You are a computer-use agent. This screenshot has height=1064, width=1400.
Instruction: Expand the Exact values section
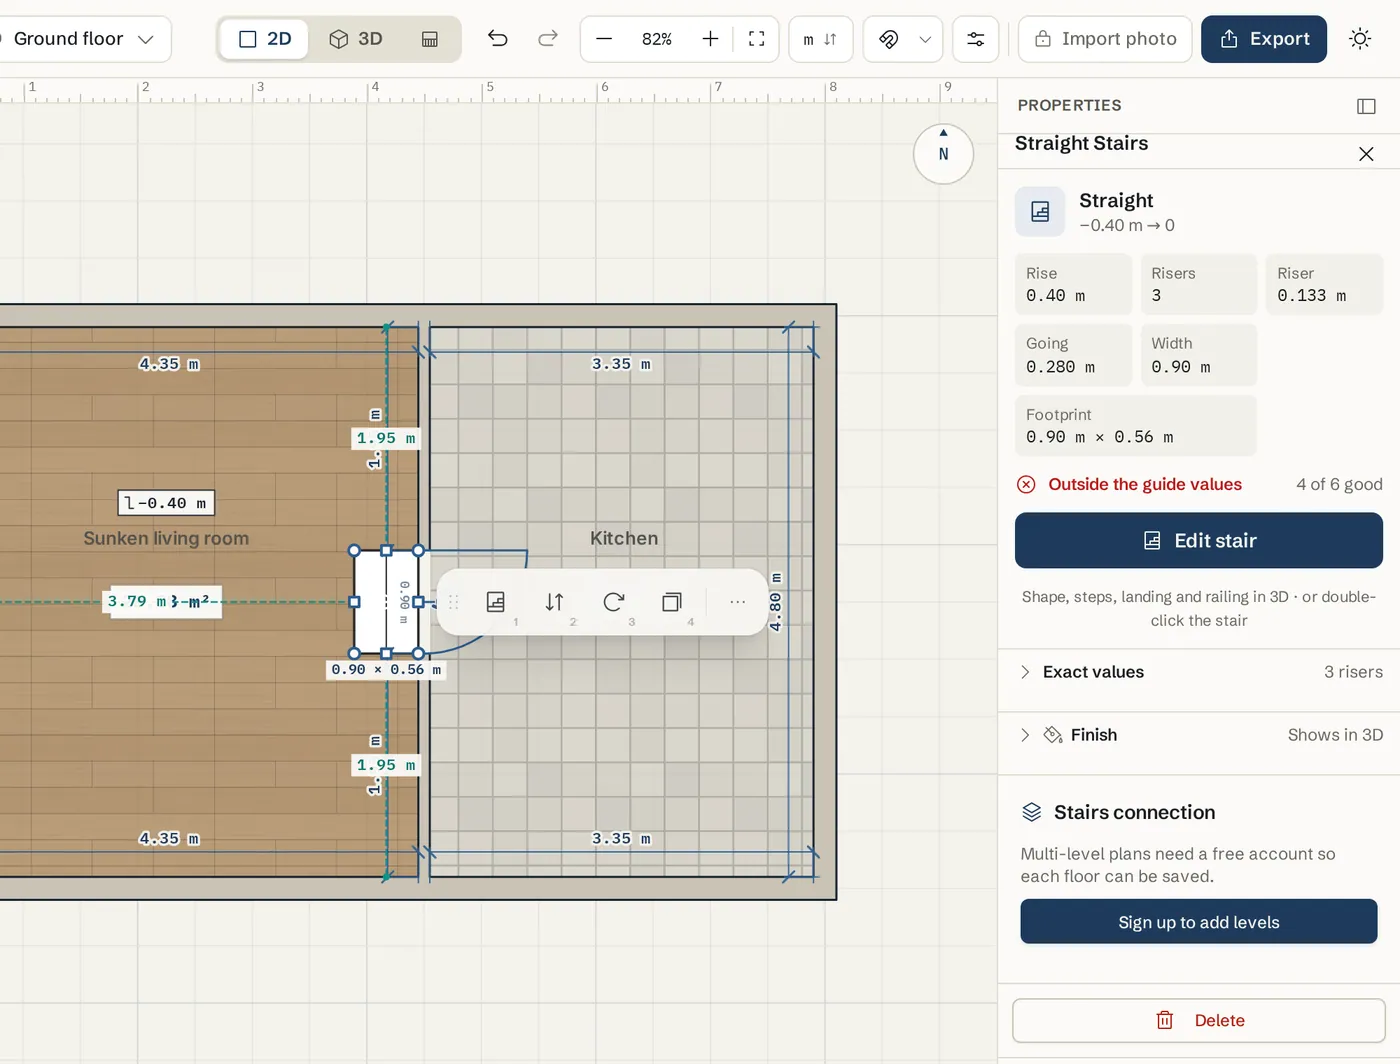1199,672
